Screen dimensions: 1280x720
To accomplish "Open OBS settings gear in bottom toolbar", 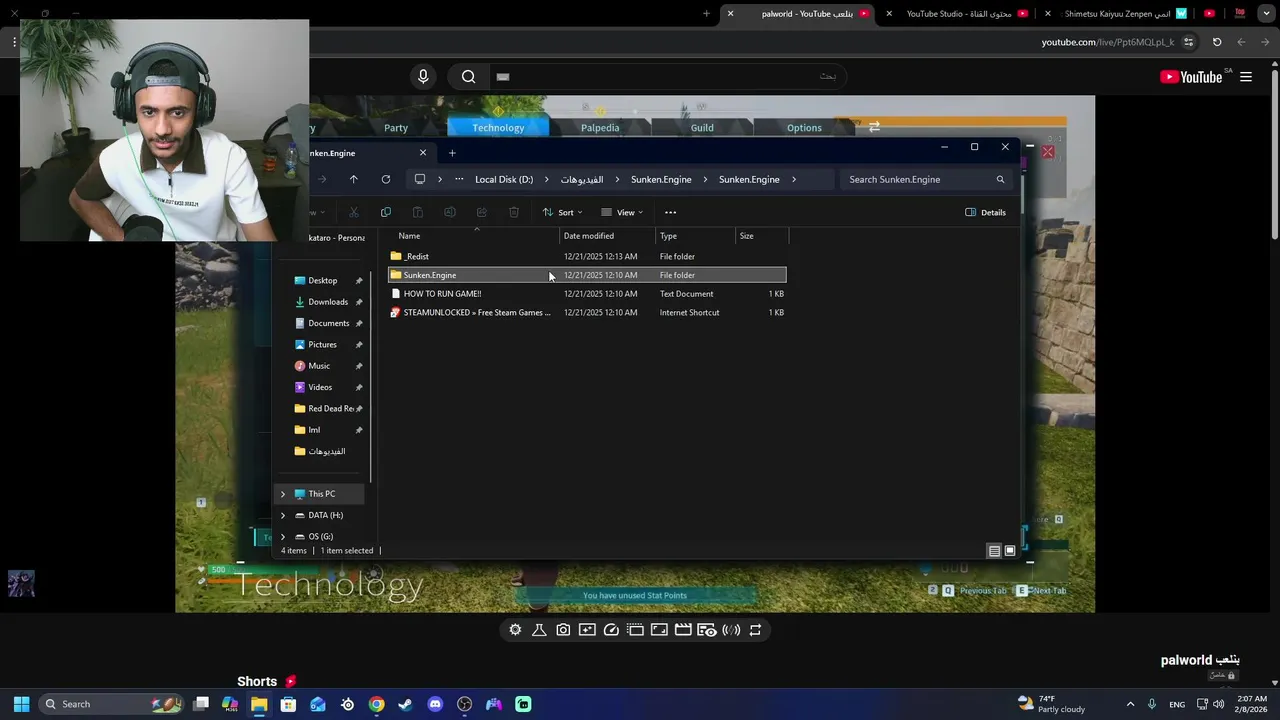I will (x=515, y=630).
